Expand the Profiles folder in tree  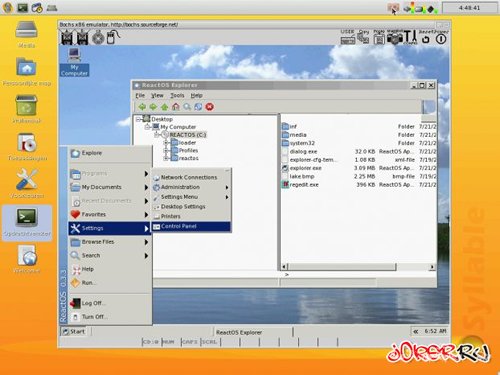166,151
